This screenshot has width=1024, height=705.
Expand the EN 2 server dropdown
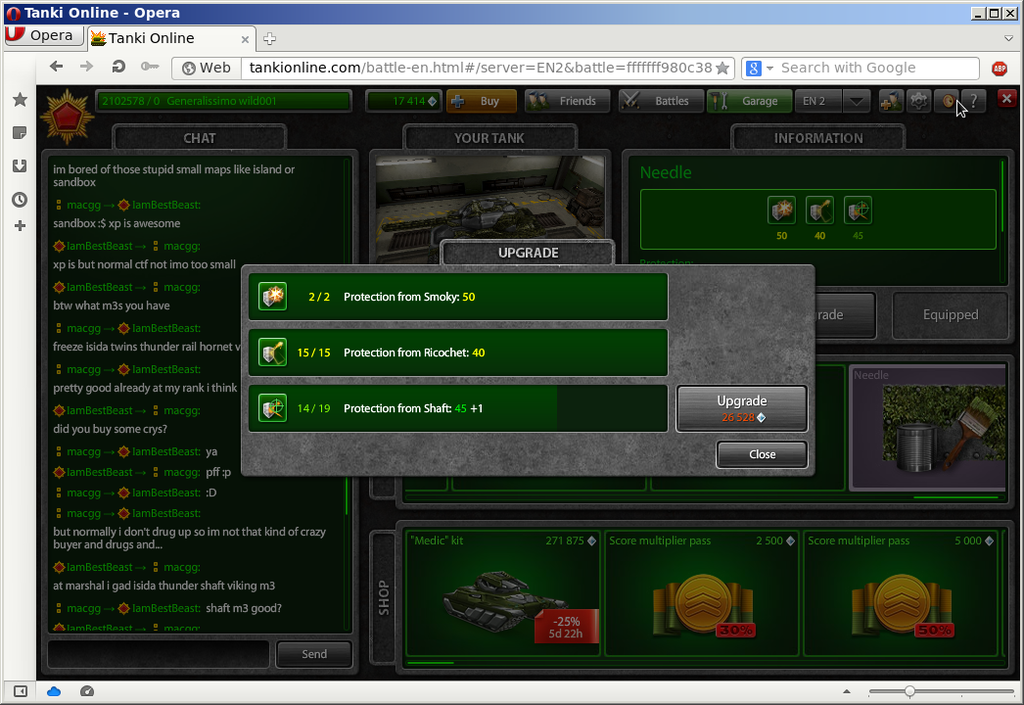(857, 101)
